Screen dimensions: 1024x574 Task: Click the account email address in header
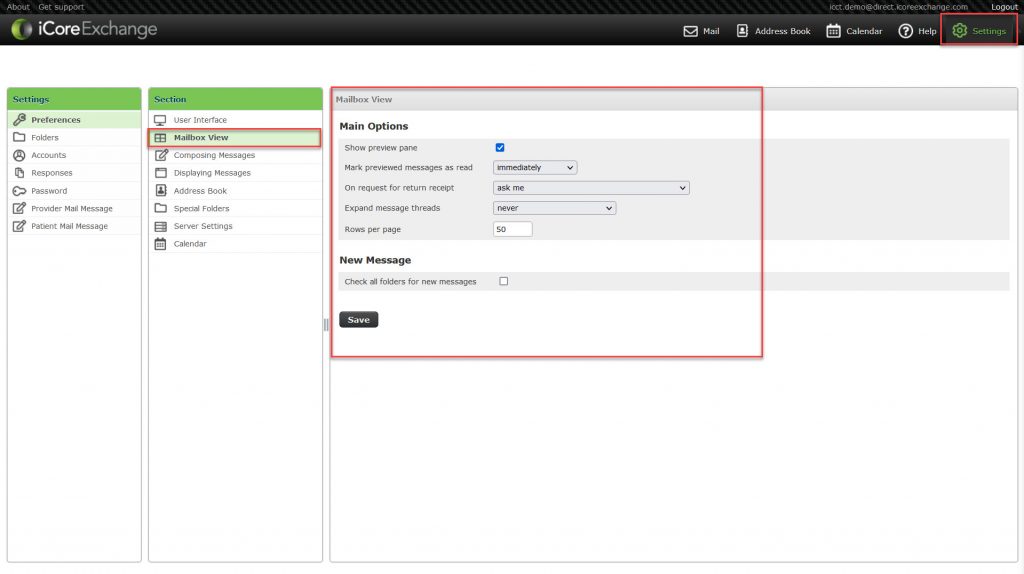point(898,7)
